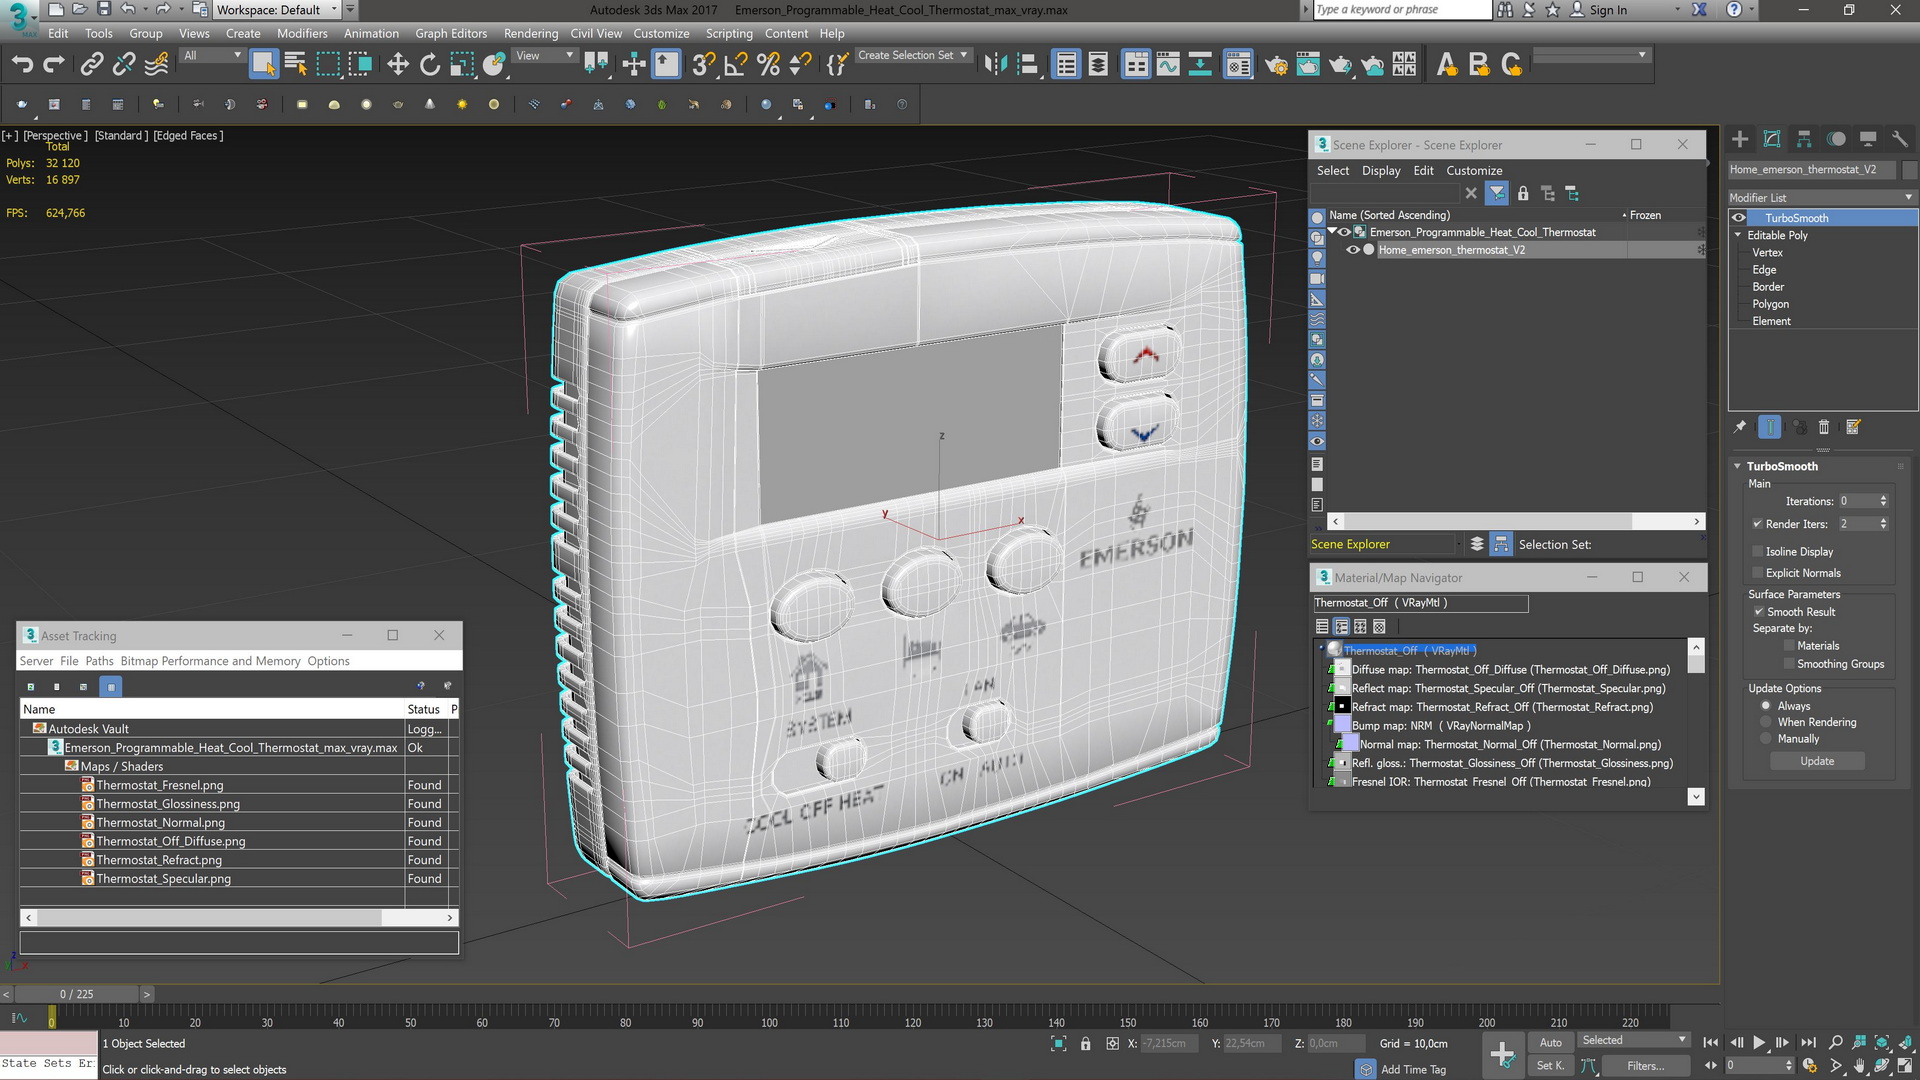This screenshot has height=1080, width=1920.
Task: Open Scene Explorer Display menu
Action: pos(1381,171)
